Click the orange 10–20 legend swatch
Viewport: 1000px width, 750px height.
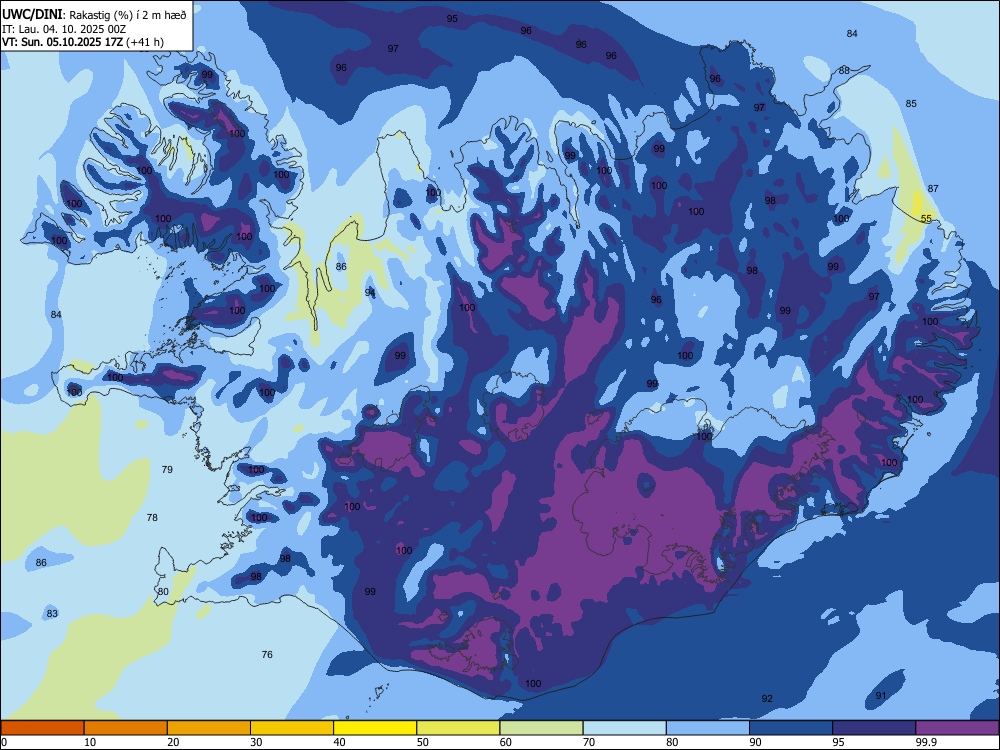[x=126, y=728]
